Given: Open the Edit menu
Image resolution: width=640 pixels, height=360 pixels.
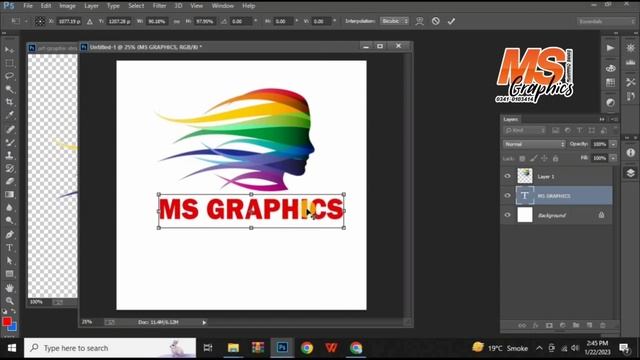Looking at the screenshot, I should 46,6.
